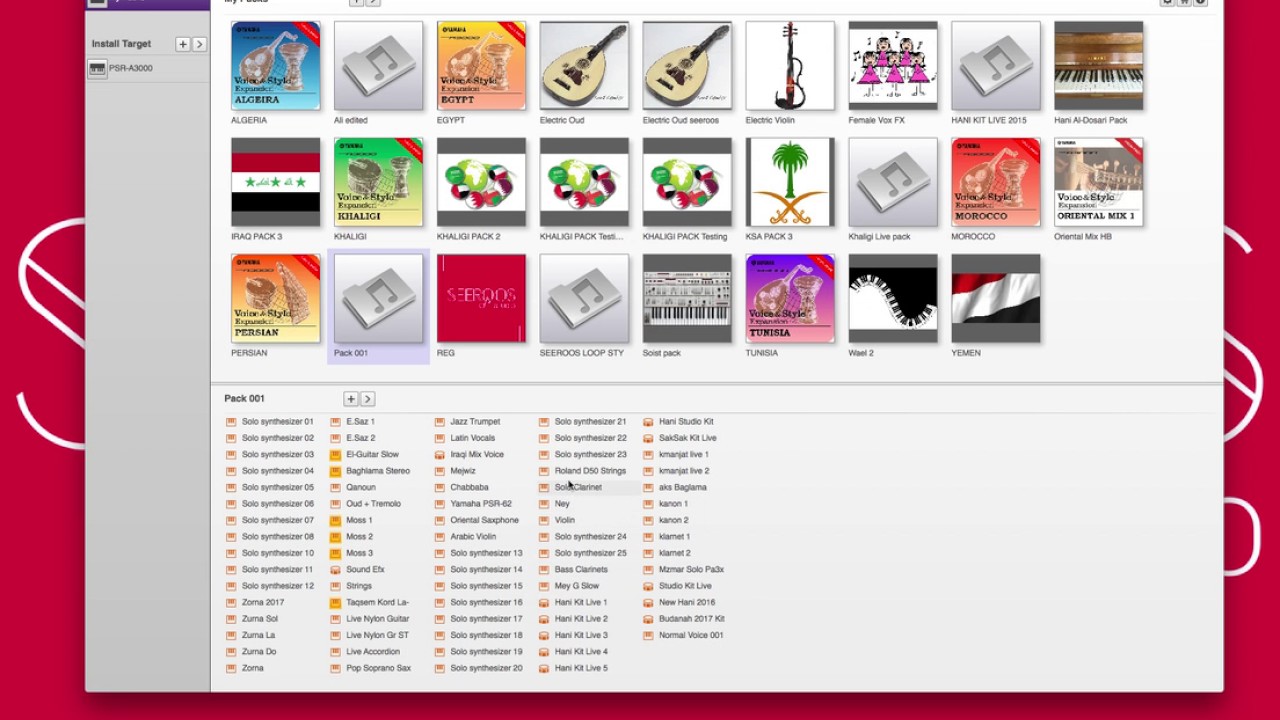Click the yellow icon beside El-Guitar Slow
Viewport: 1280px width, 720px height.
[x=335, y=455]
